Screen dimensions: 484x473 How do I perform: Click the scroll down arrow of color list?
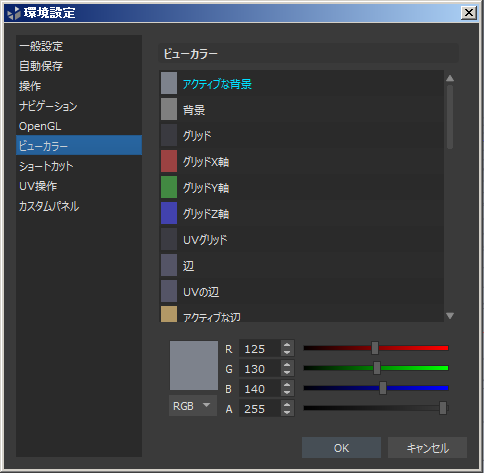pyautogui.click(x=450, y=316)
